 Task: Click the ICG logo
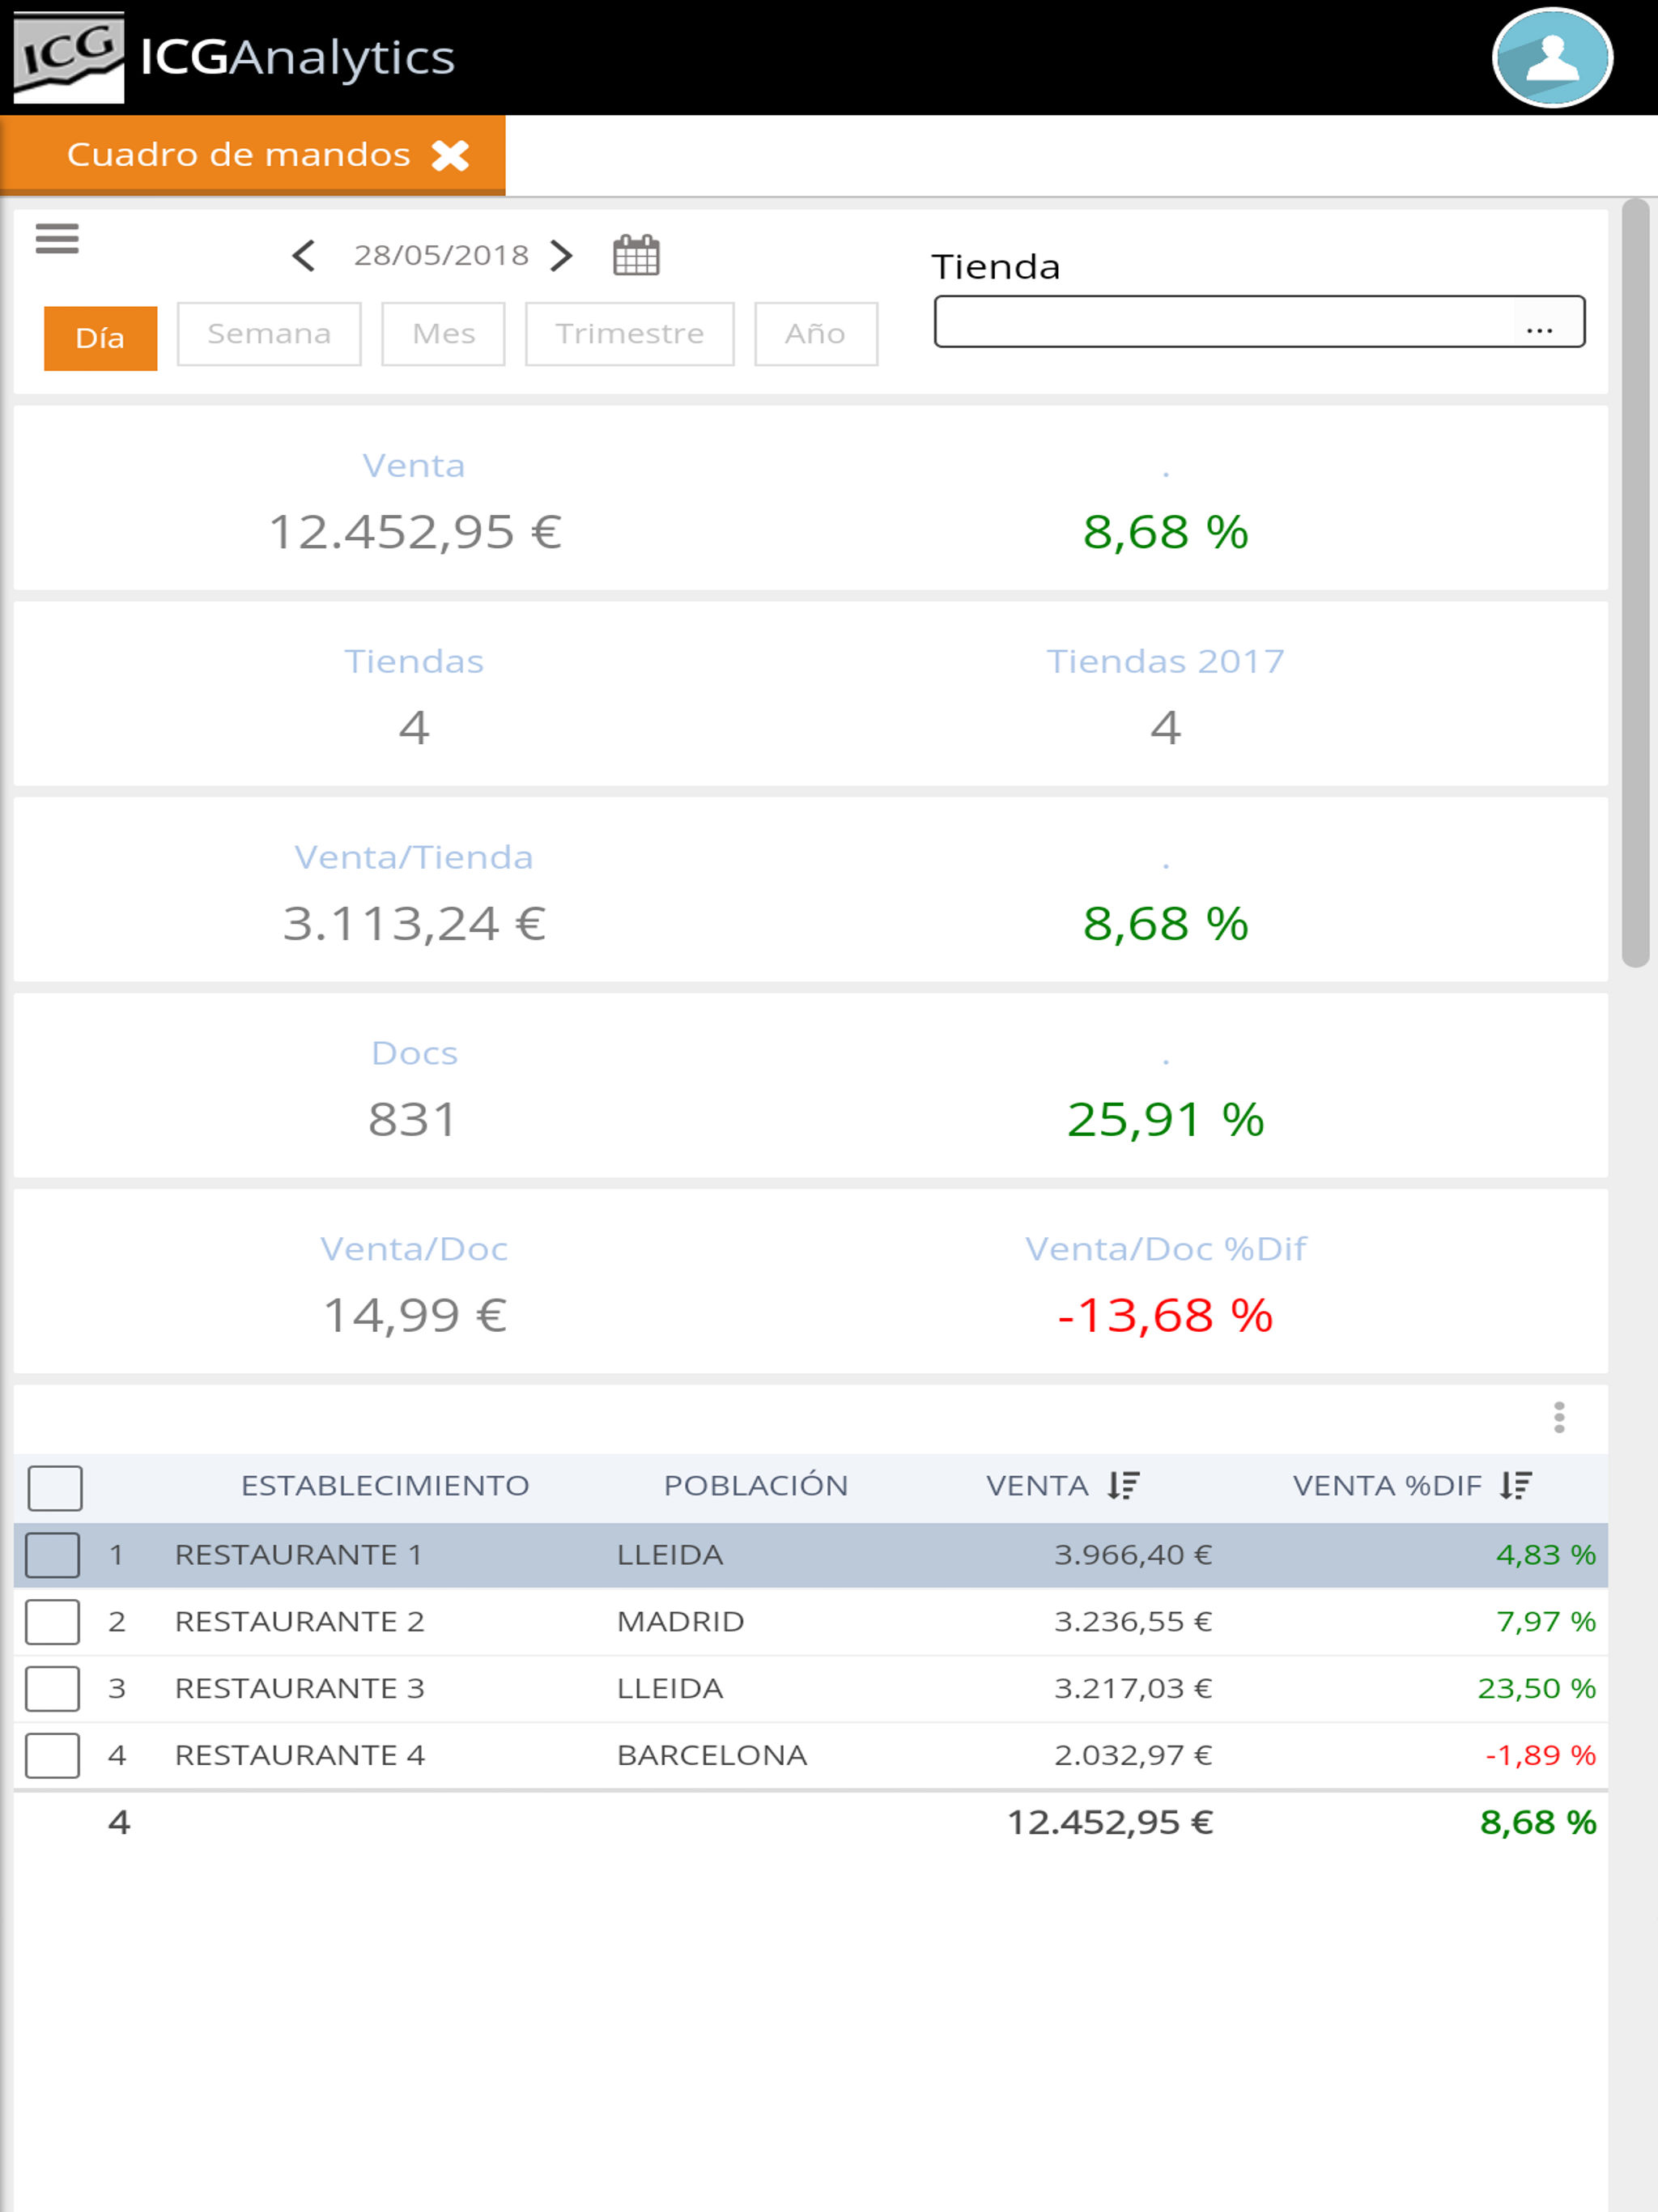tap(69, 57)
